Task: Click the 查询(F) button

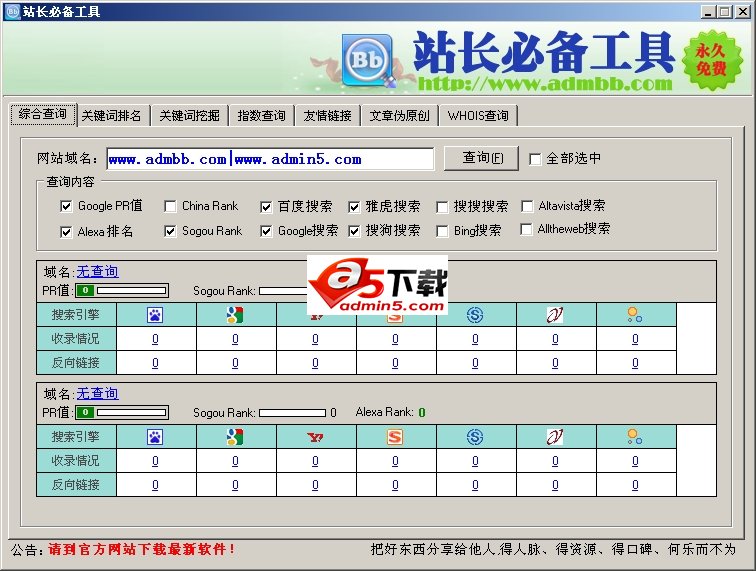Action: tap(481, 158)
